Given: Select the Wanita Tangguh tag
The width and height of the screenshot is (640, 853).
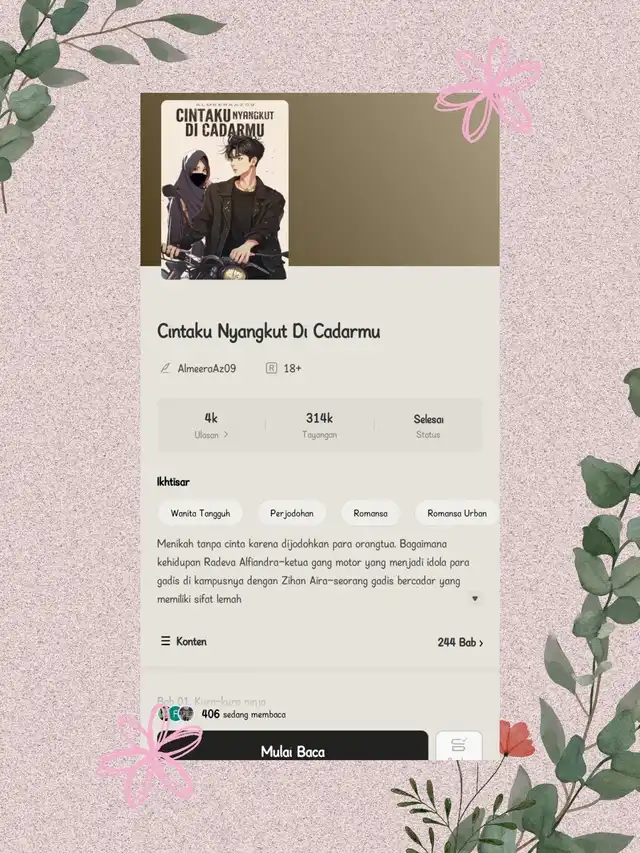Looking at the screenshot, I should coord(200,513).
